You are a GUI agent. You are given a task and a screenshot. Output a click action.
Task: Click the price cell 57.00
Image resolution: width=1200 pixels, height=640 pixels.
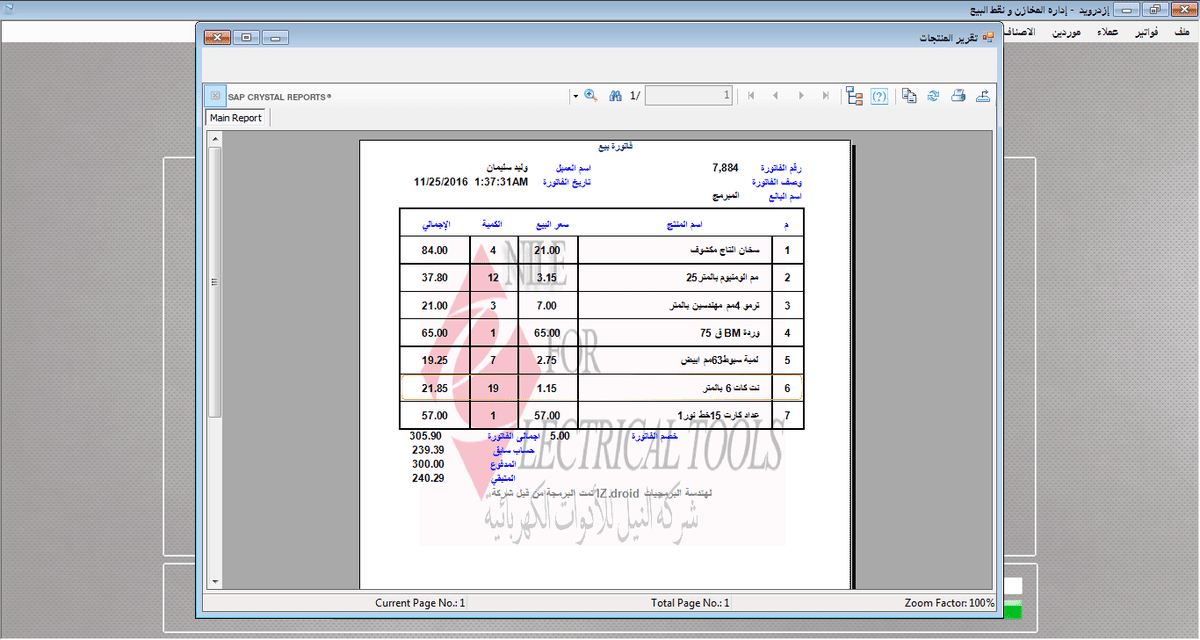549,415
